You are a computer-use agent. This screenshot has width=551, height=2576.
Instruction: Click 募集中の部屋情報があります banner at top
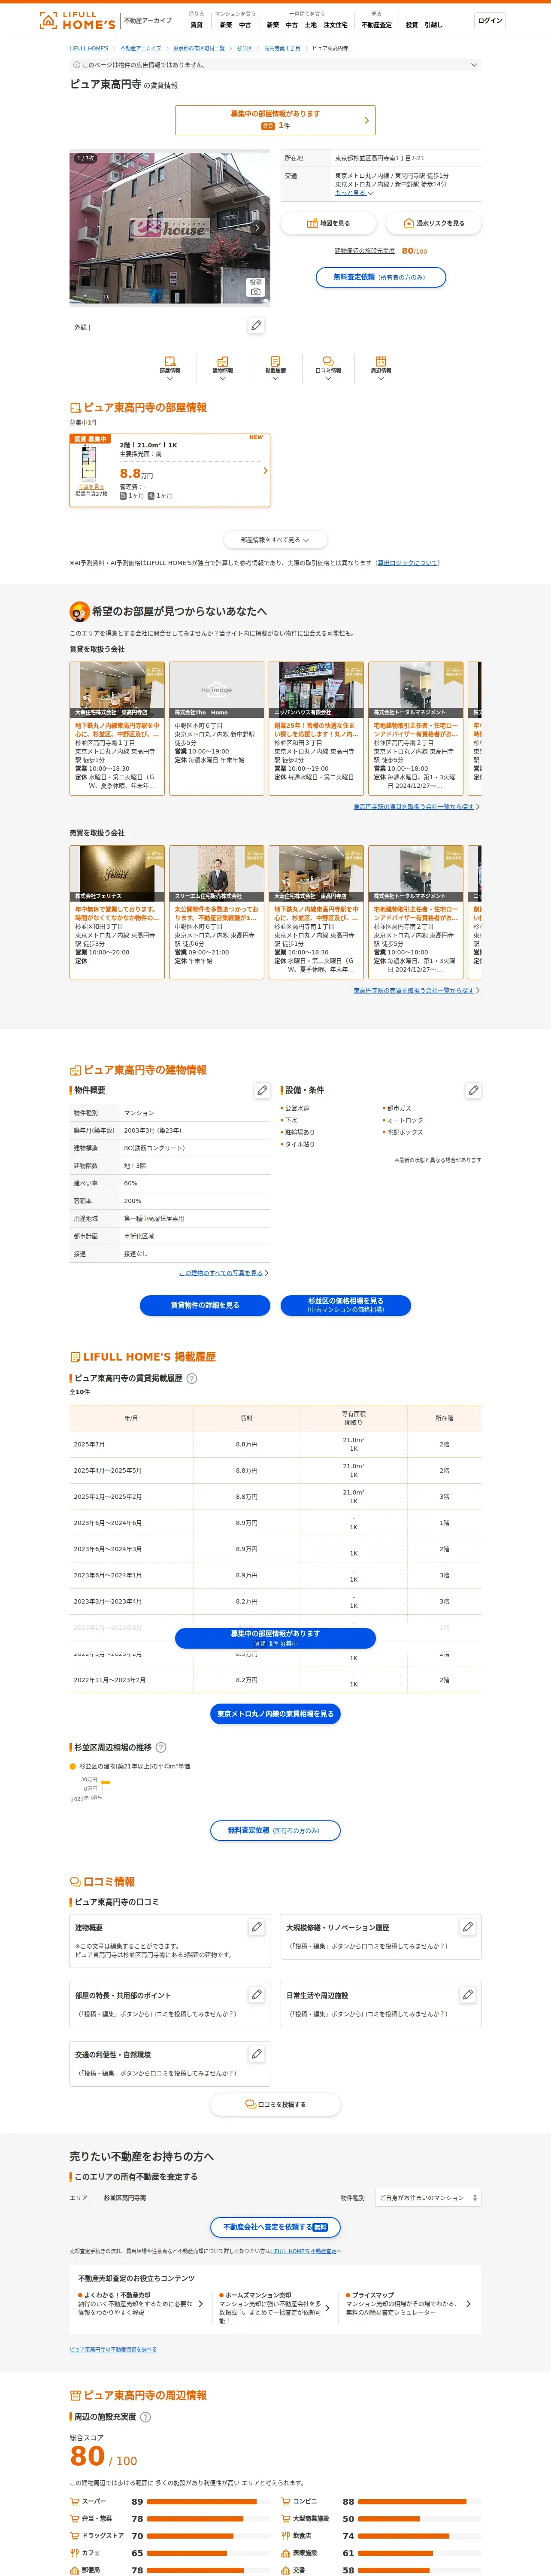275,120
